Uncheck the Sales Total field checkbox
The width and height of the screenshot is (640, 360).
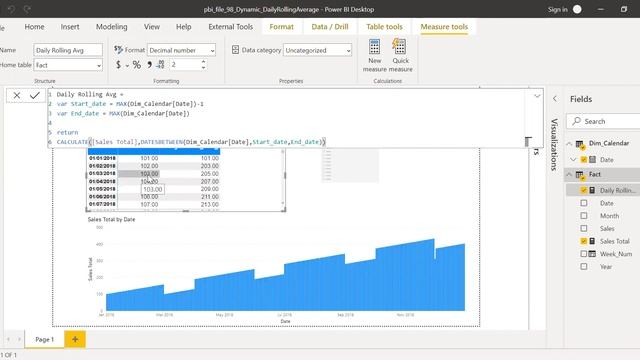(x=584, y=241)
